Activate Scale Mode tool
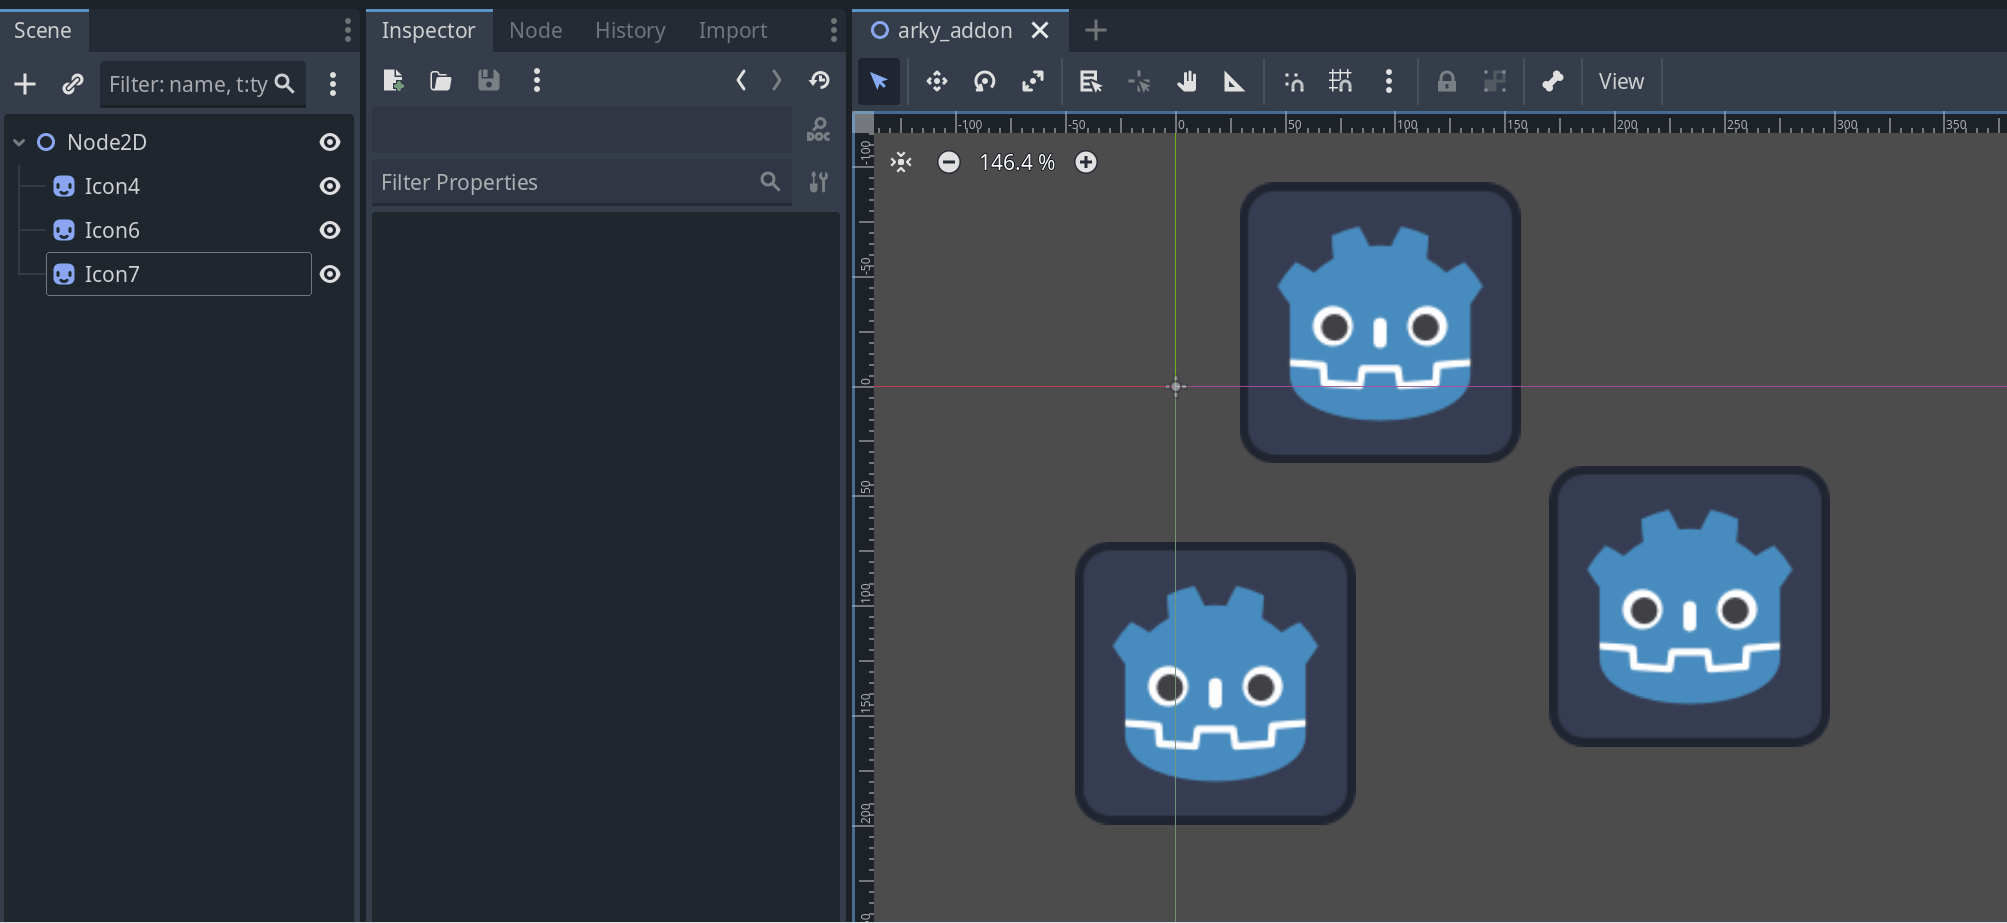Viewport: 2007px width, 923px height. (1033, 81)
